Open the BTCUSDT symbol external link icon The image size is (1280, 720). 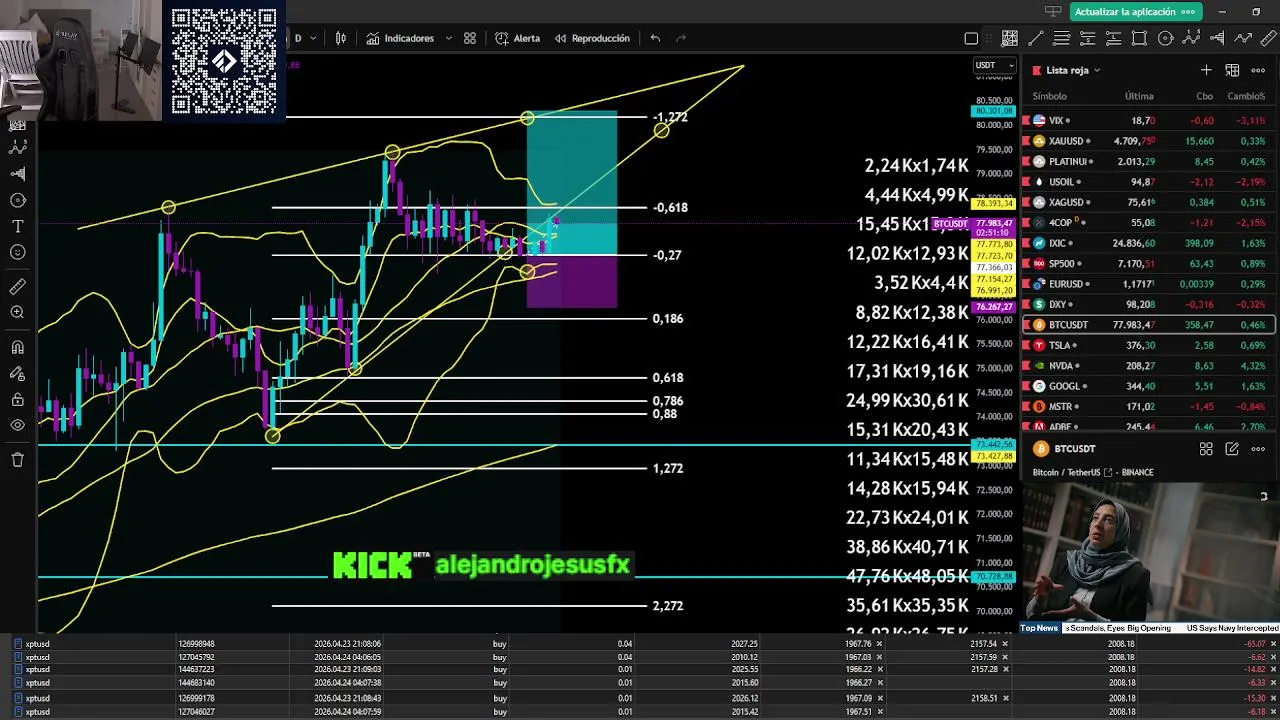1107,472
